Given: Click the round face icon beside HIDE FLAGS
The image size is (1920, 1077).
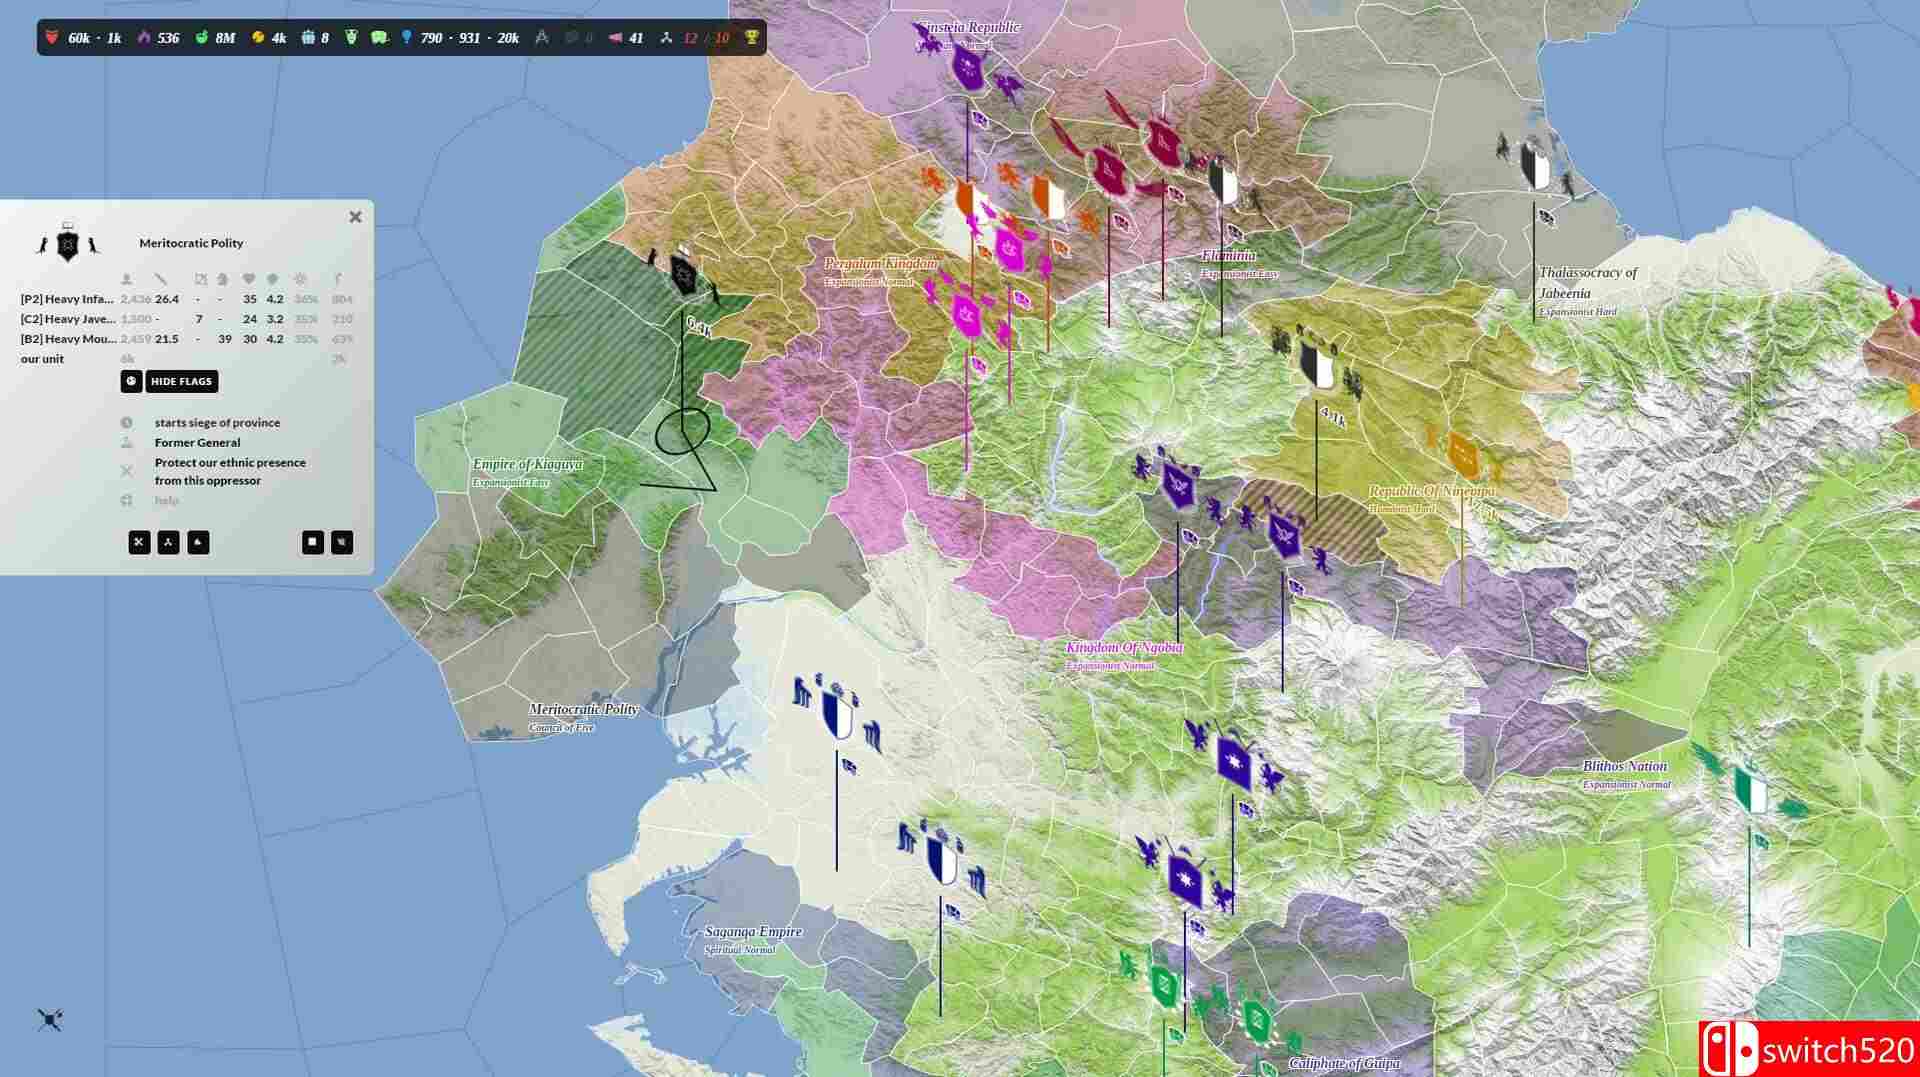Looking at the screenshot, I should pos(131,381).
